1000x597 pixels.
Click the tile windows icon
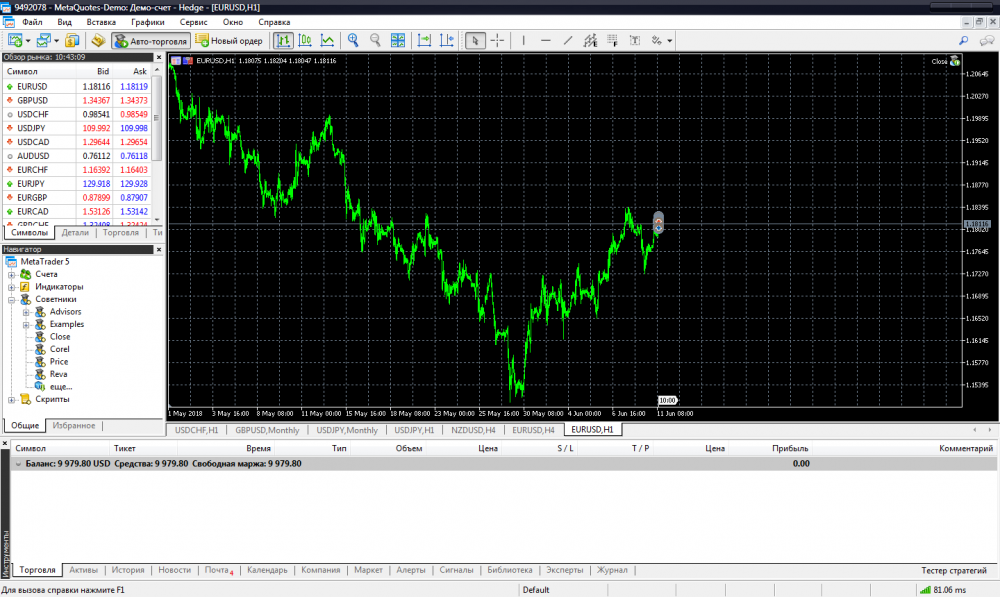[398, 41]
